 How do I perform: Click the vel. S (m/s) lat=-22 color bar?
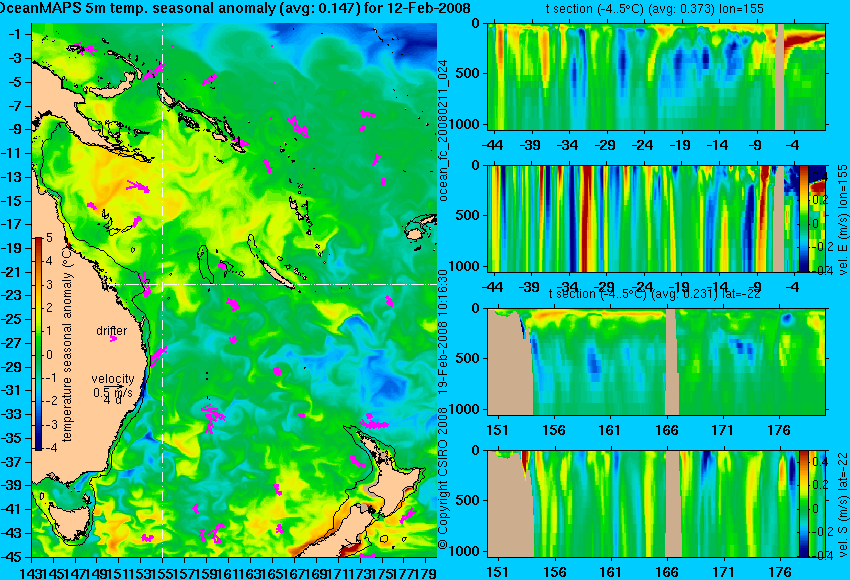point(803,504)
